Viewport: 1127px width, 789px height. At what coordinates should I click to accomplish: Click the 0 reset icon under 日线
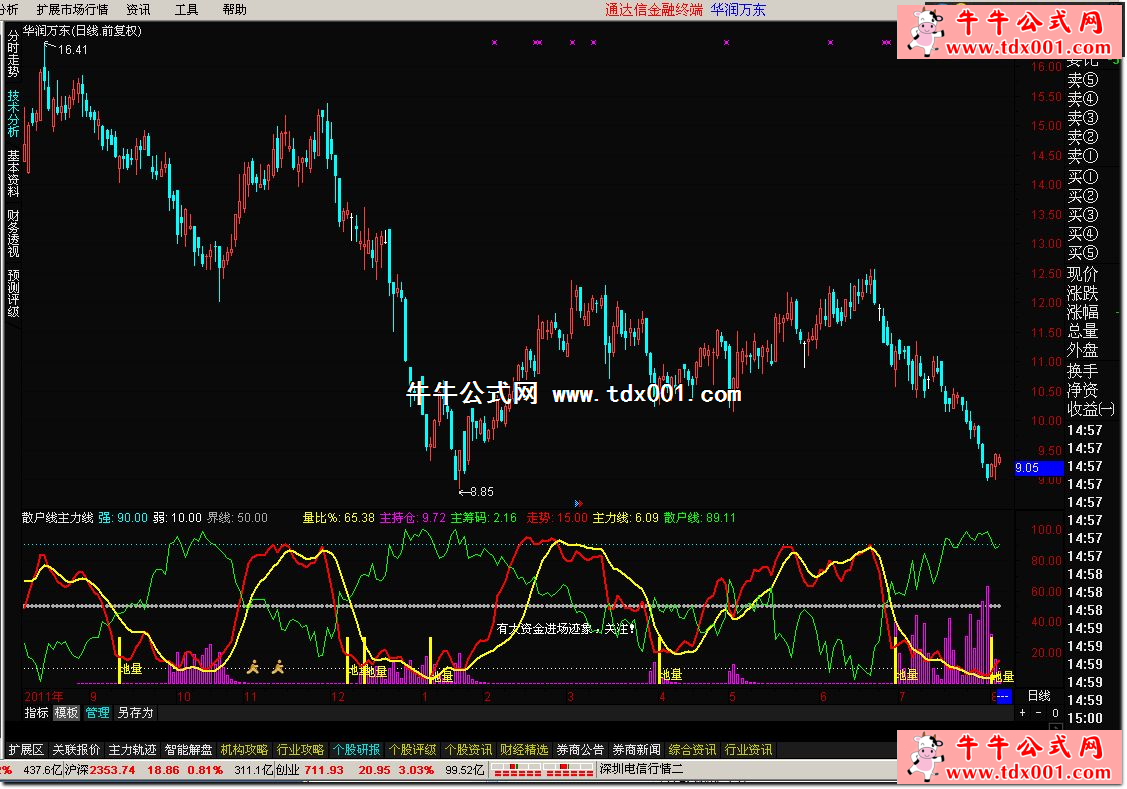click(x=1054, y=713)
